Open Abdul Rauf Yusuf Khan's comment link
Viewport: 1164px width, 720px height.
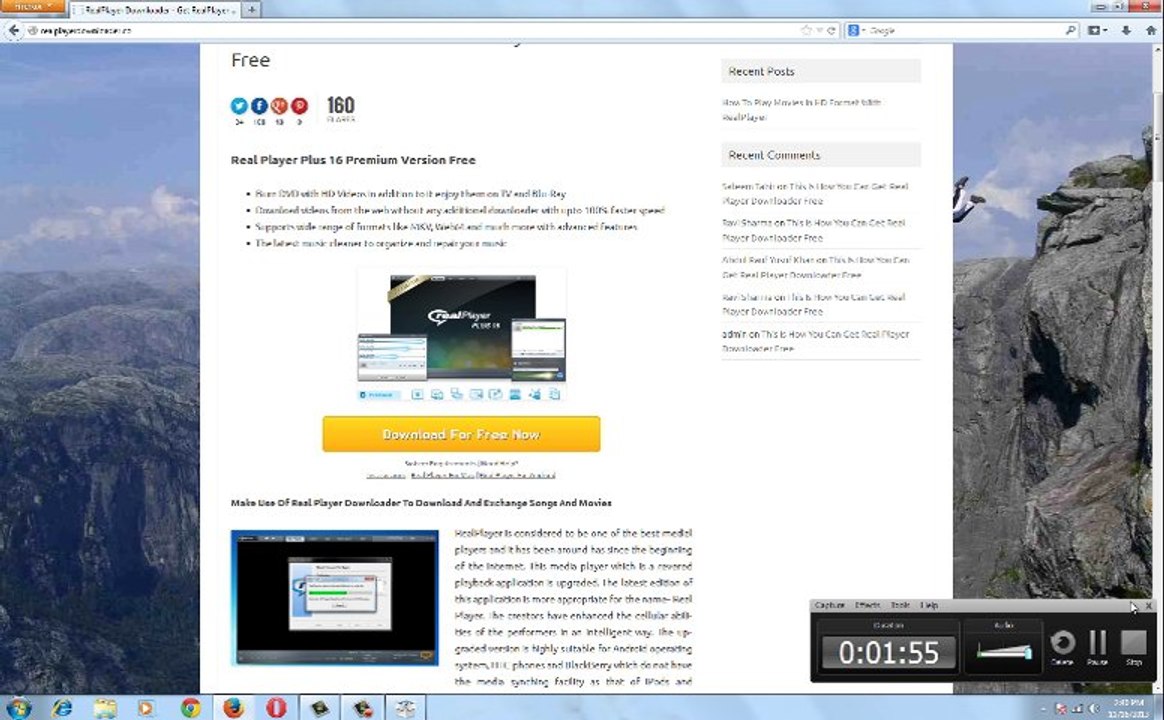coord(815,267)
